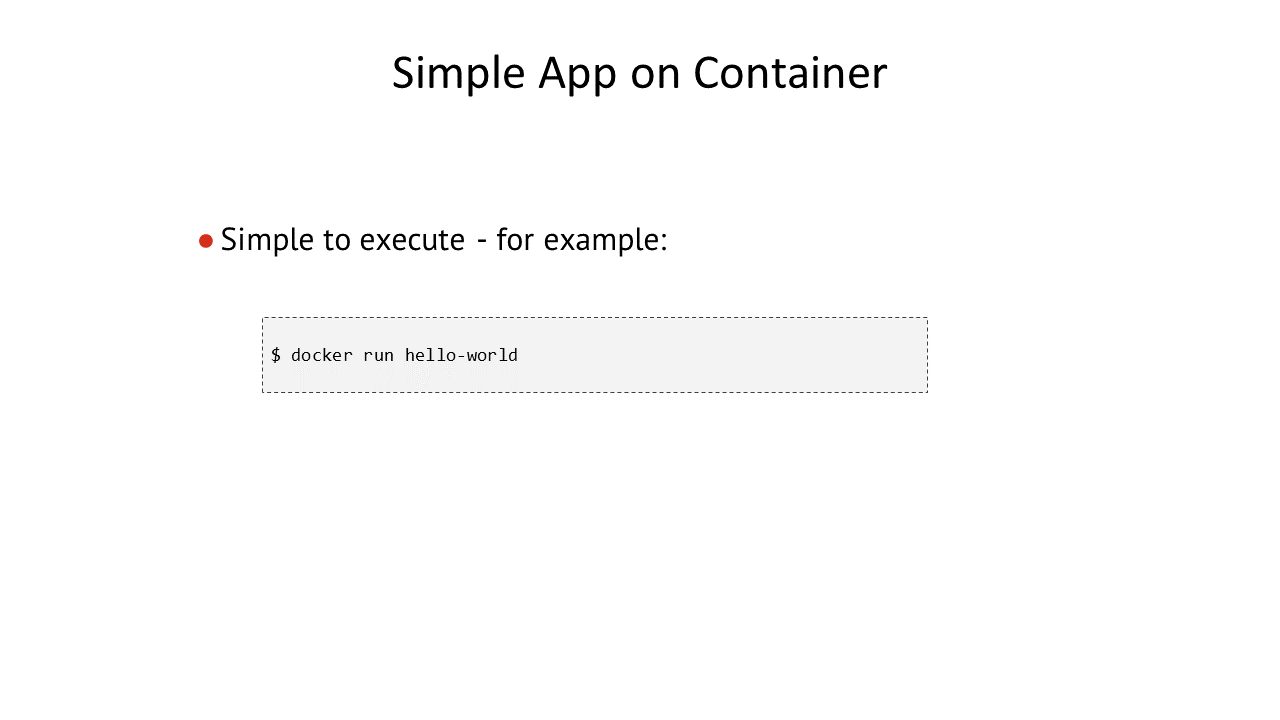The width and height of the screenshot is (1280, 720).
Task: Select the word "docker" in the command
Action: 322,355
